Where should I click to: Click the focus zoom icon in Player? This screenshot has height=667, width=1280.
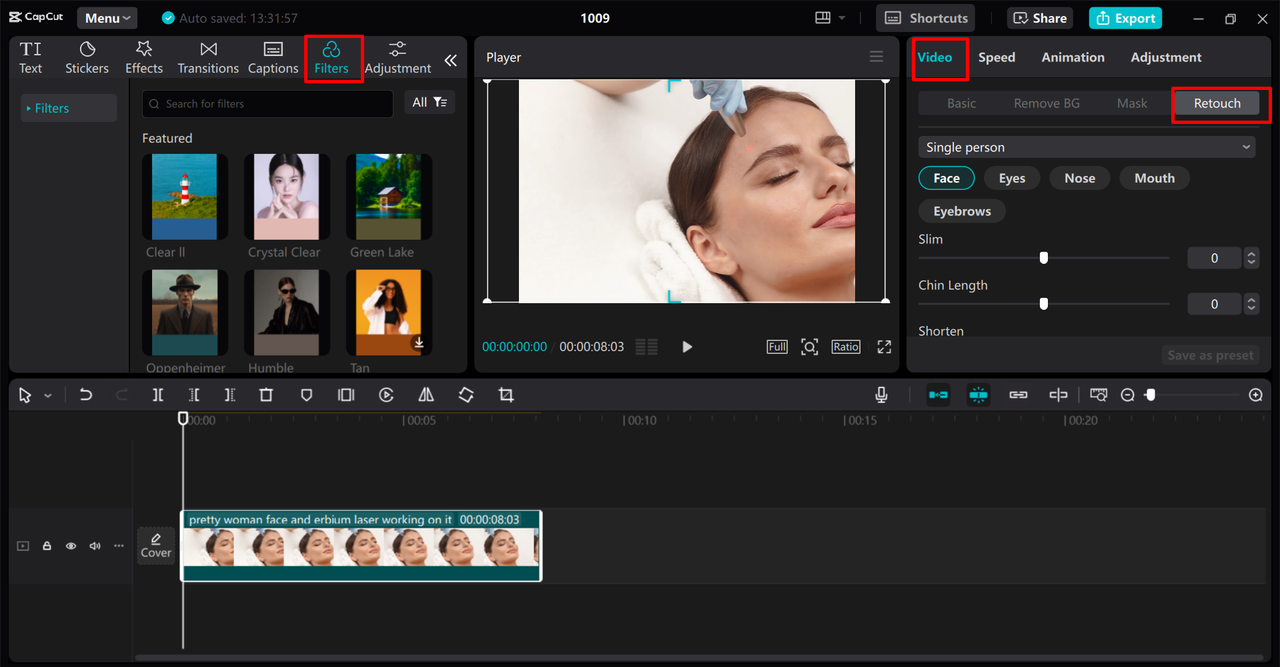[810, 347]
